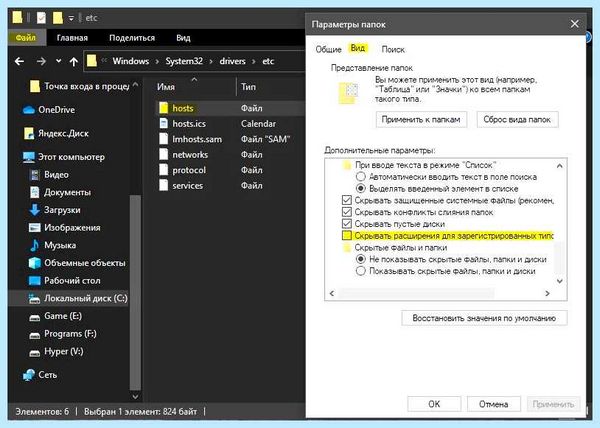Click quick access properties checkmark icon
The height and width of the screenshot is (428, 600).
tap(41, 18)
